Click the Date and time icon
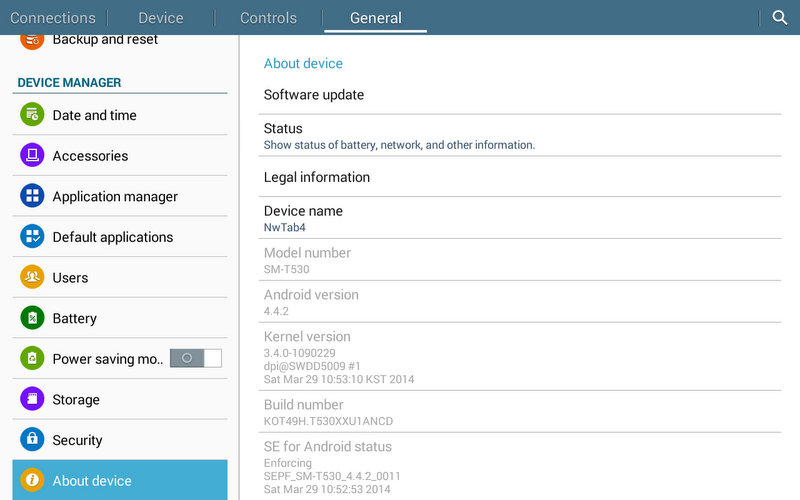 coord(32,115)
